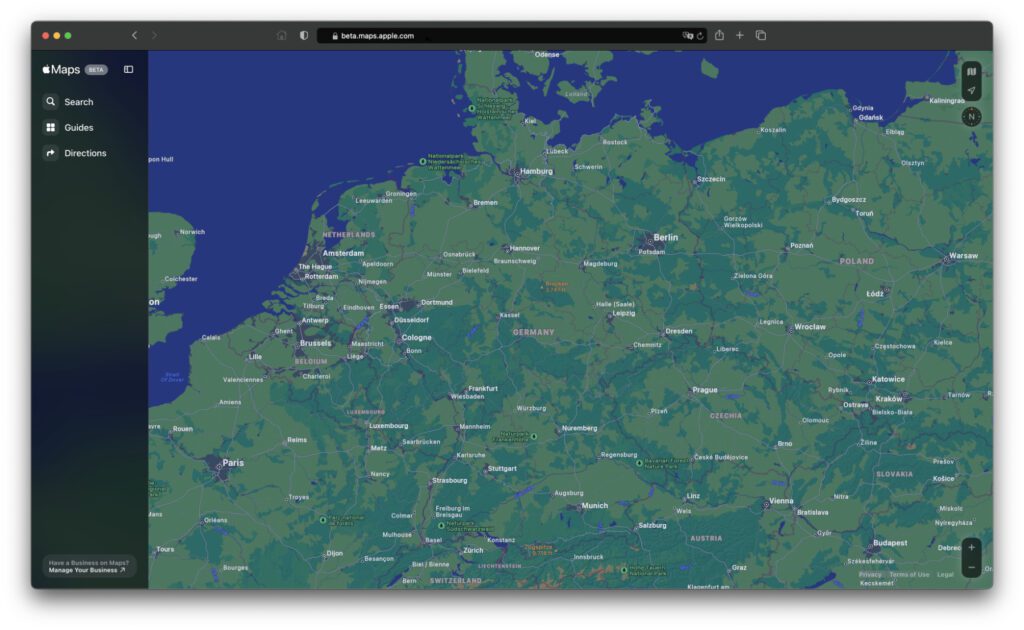Toggle the privacy shield in the address bar
Image resolution: width=1024 pixels, height=630 pixels.
coord(303,34)
